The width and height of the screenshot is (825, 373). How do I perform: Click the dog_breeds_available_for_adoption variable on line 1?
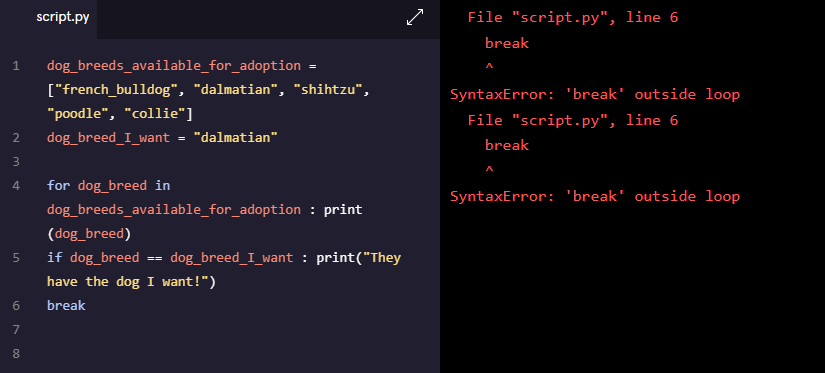[x=174, y=66]
